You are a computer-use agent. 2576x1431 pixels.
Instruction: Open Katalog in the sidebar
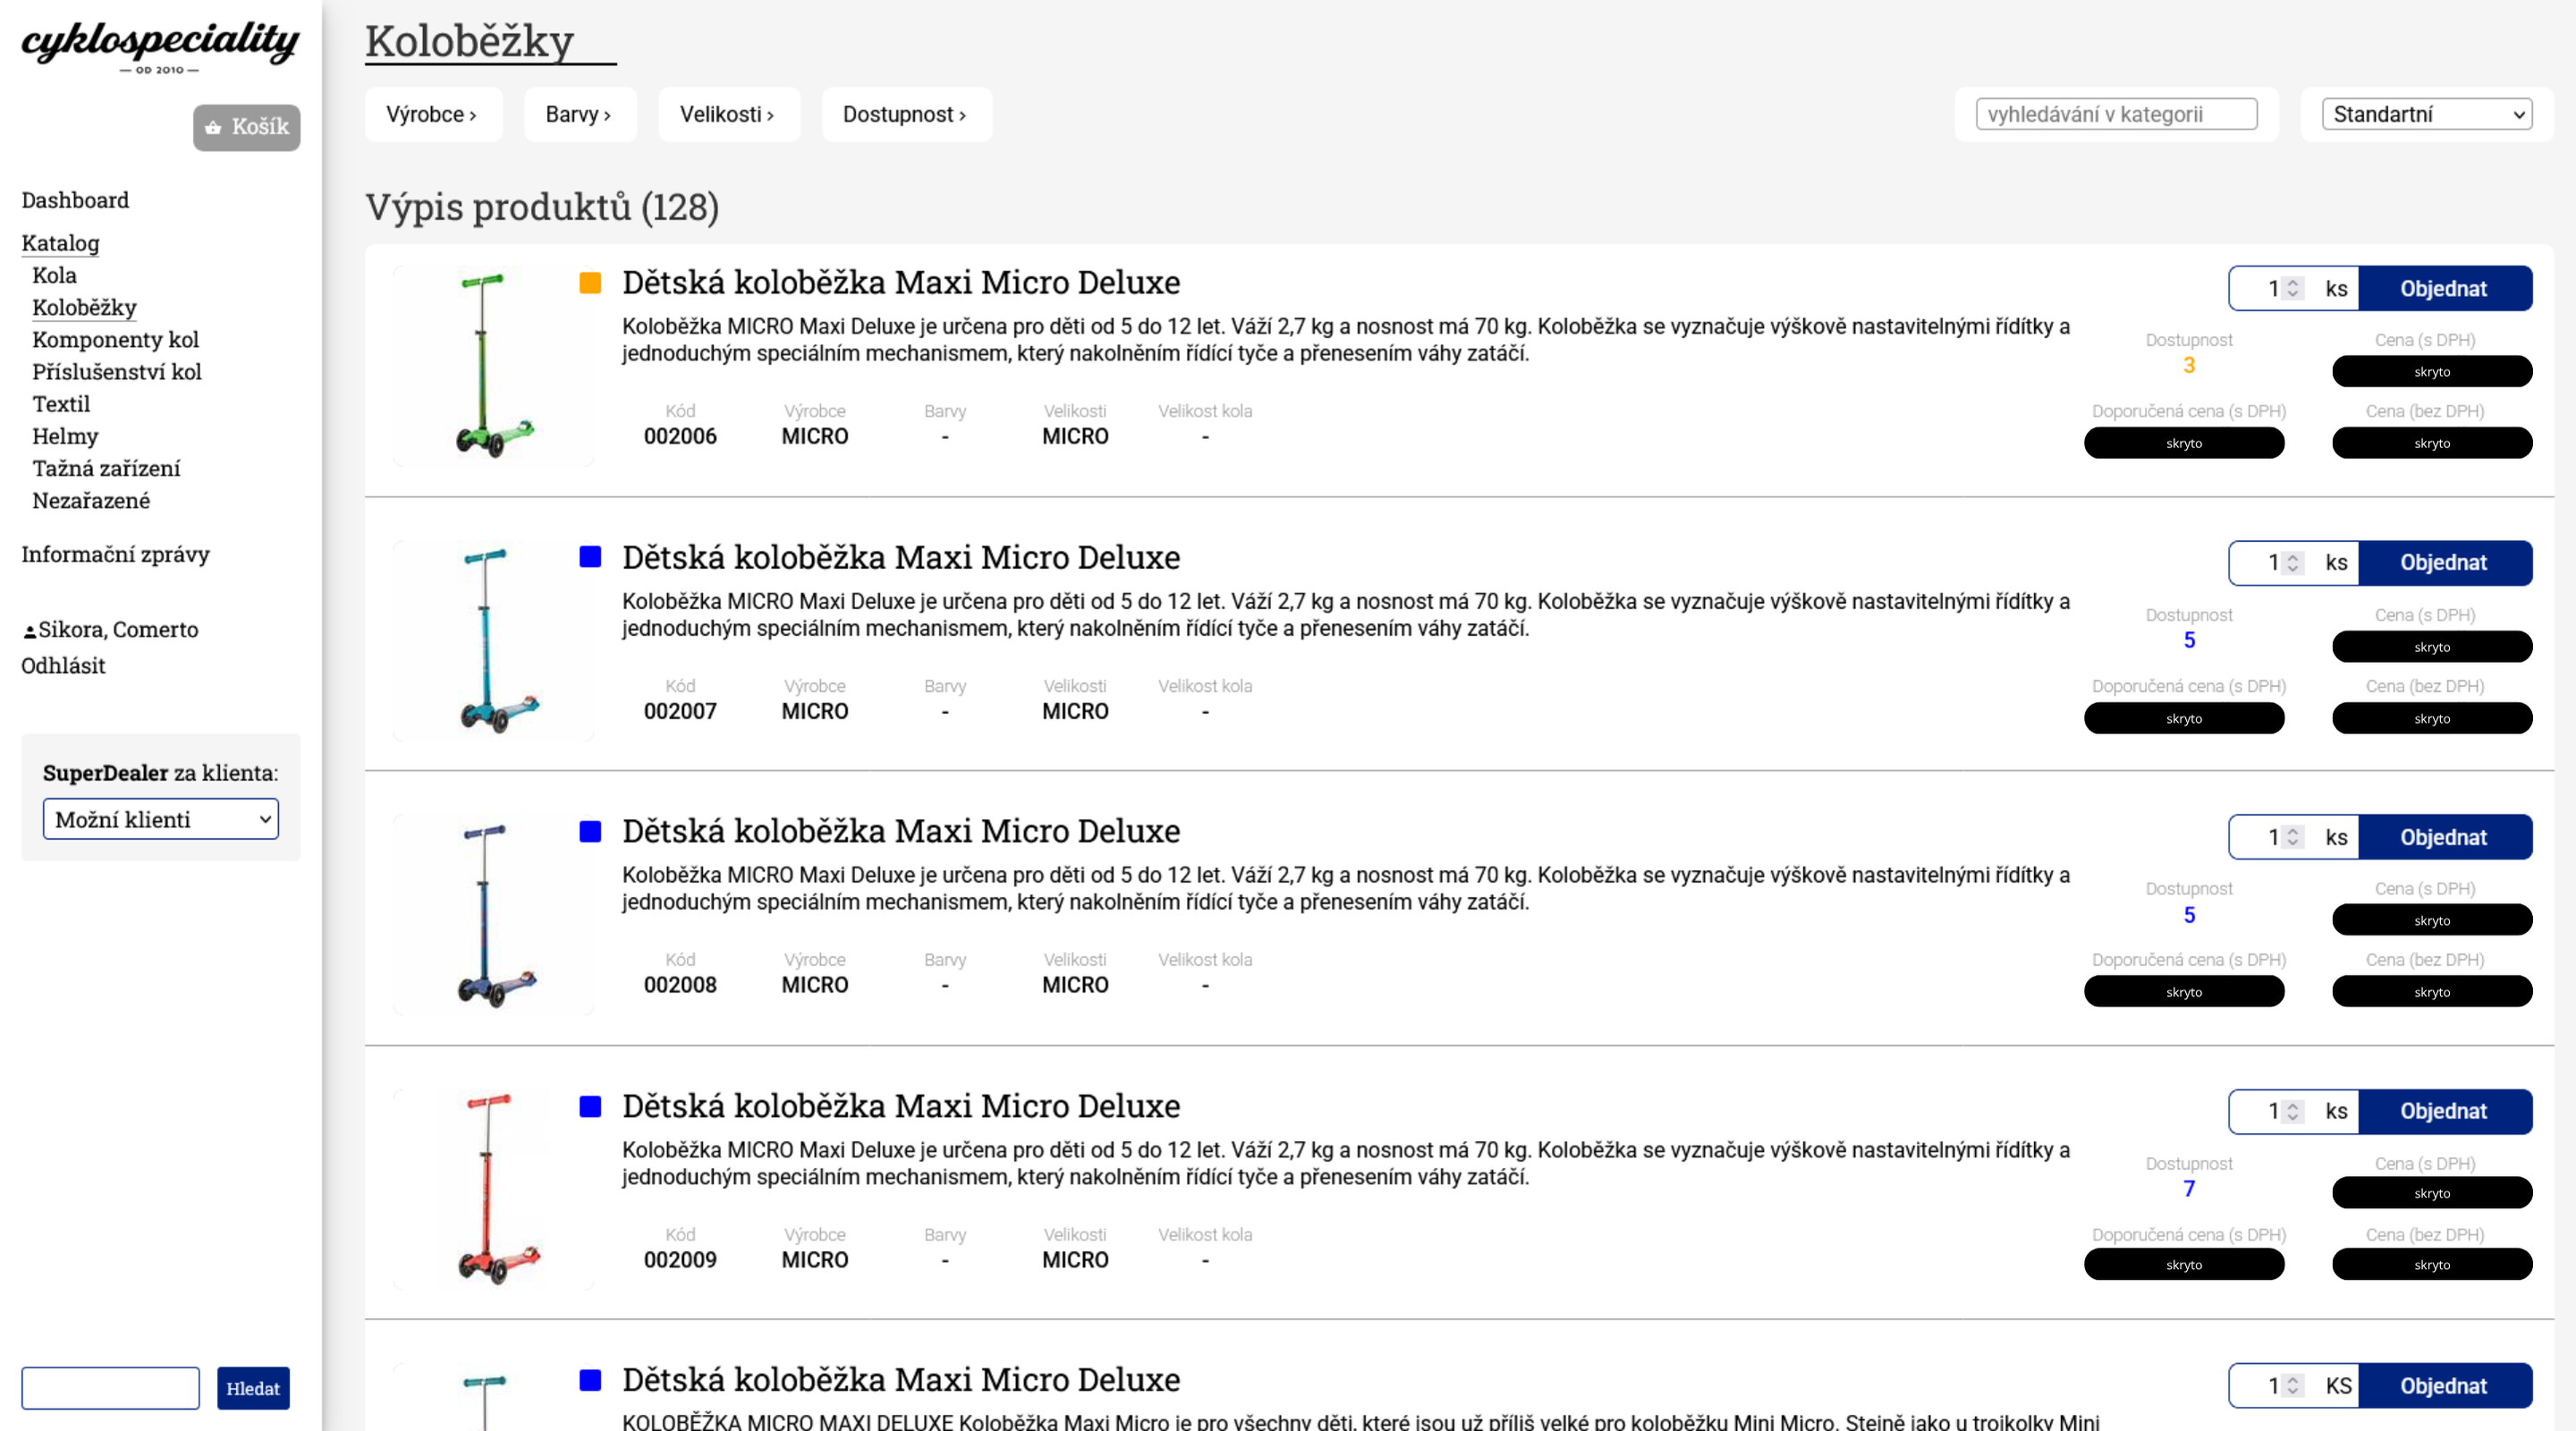pyautogui.click(x=60, y=243)
